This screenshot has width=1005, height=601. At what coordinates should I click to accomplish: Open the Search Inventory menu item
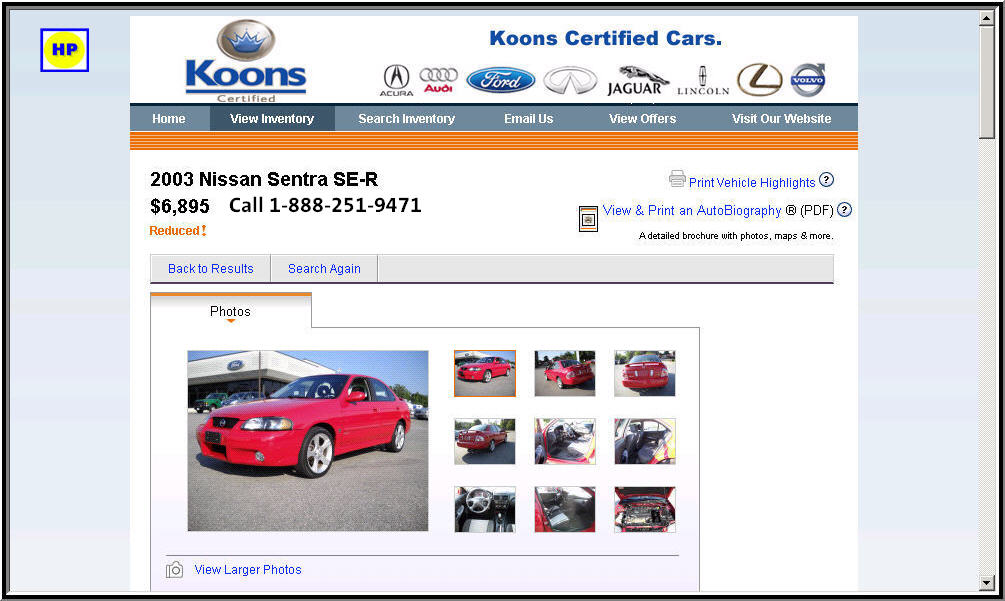coord(406,119)
